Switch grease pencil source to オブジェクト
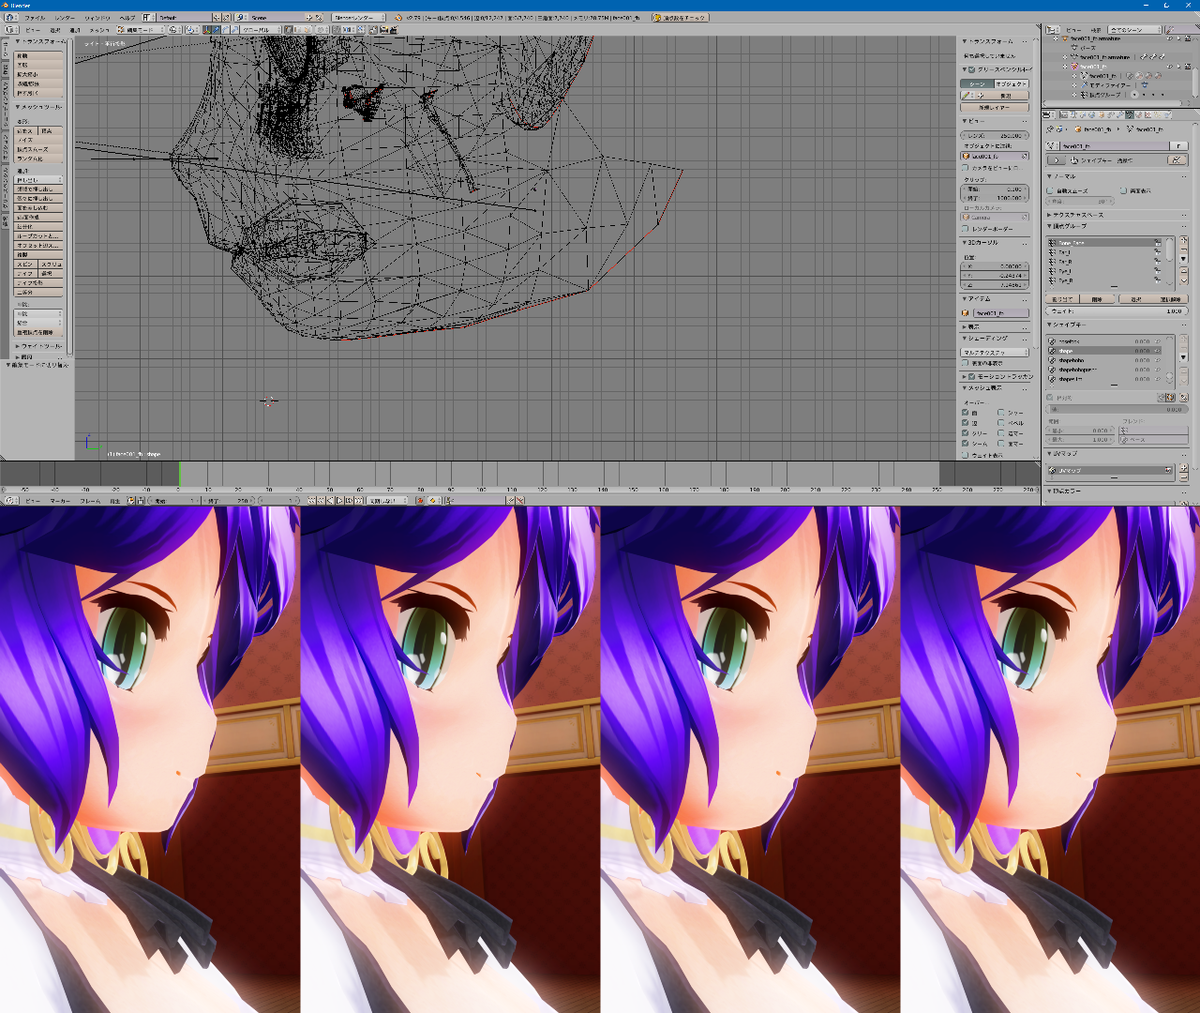Viewport: 1200px width, 1013px height. (x=1011, y=84)
